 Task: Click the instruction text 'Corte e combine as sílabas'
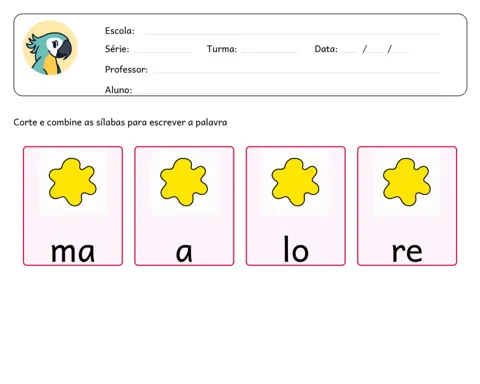pyautogui.click(x=70, y=123)
